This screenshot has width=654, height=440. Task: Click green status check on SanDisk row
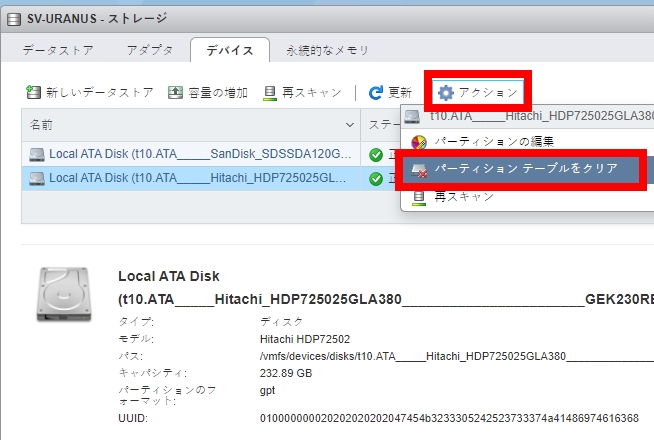[x=376, y=155]
